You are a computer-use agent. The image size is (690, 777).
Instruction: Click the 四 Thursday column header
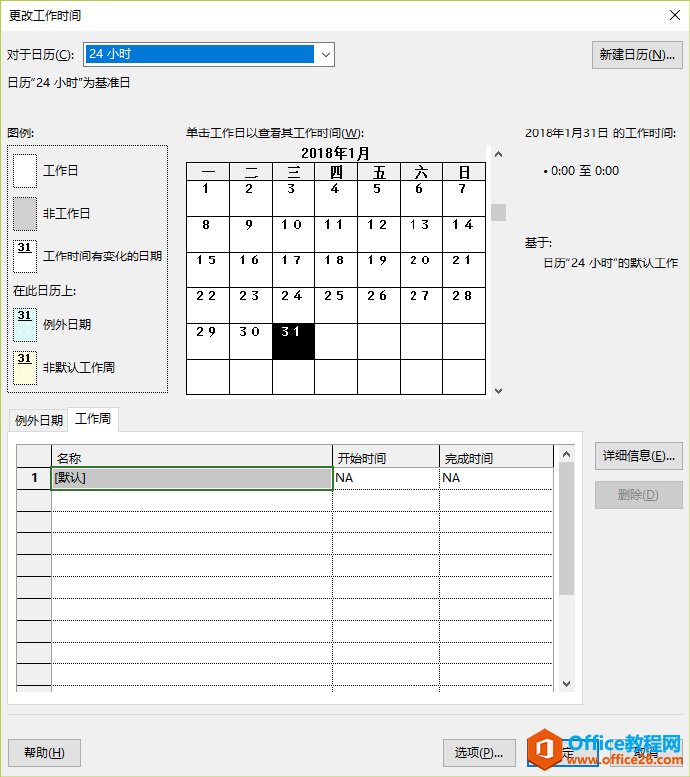tap(335, 172)
